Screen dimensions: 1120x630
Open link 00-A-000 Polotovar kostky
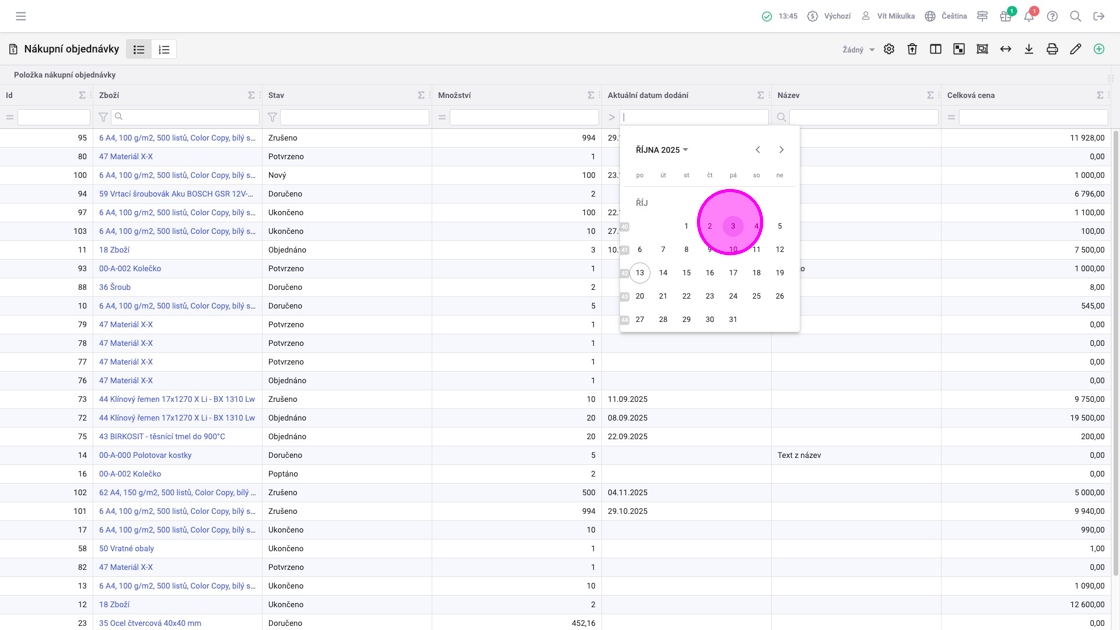tap(145, 455)
